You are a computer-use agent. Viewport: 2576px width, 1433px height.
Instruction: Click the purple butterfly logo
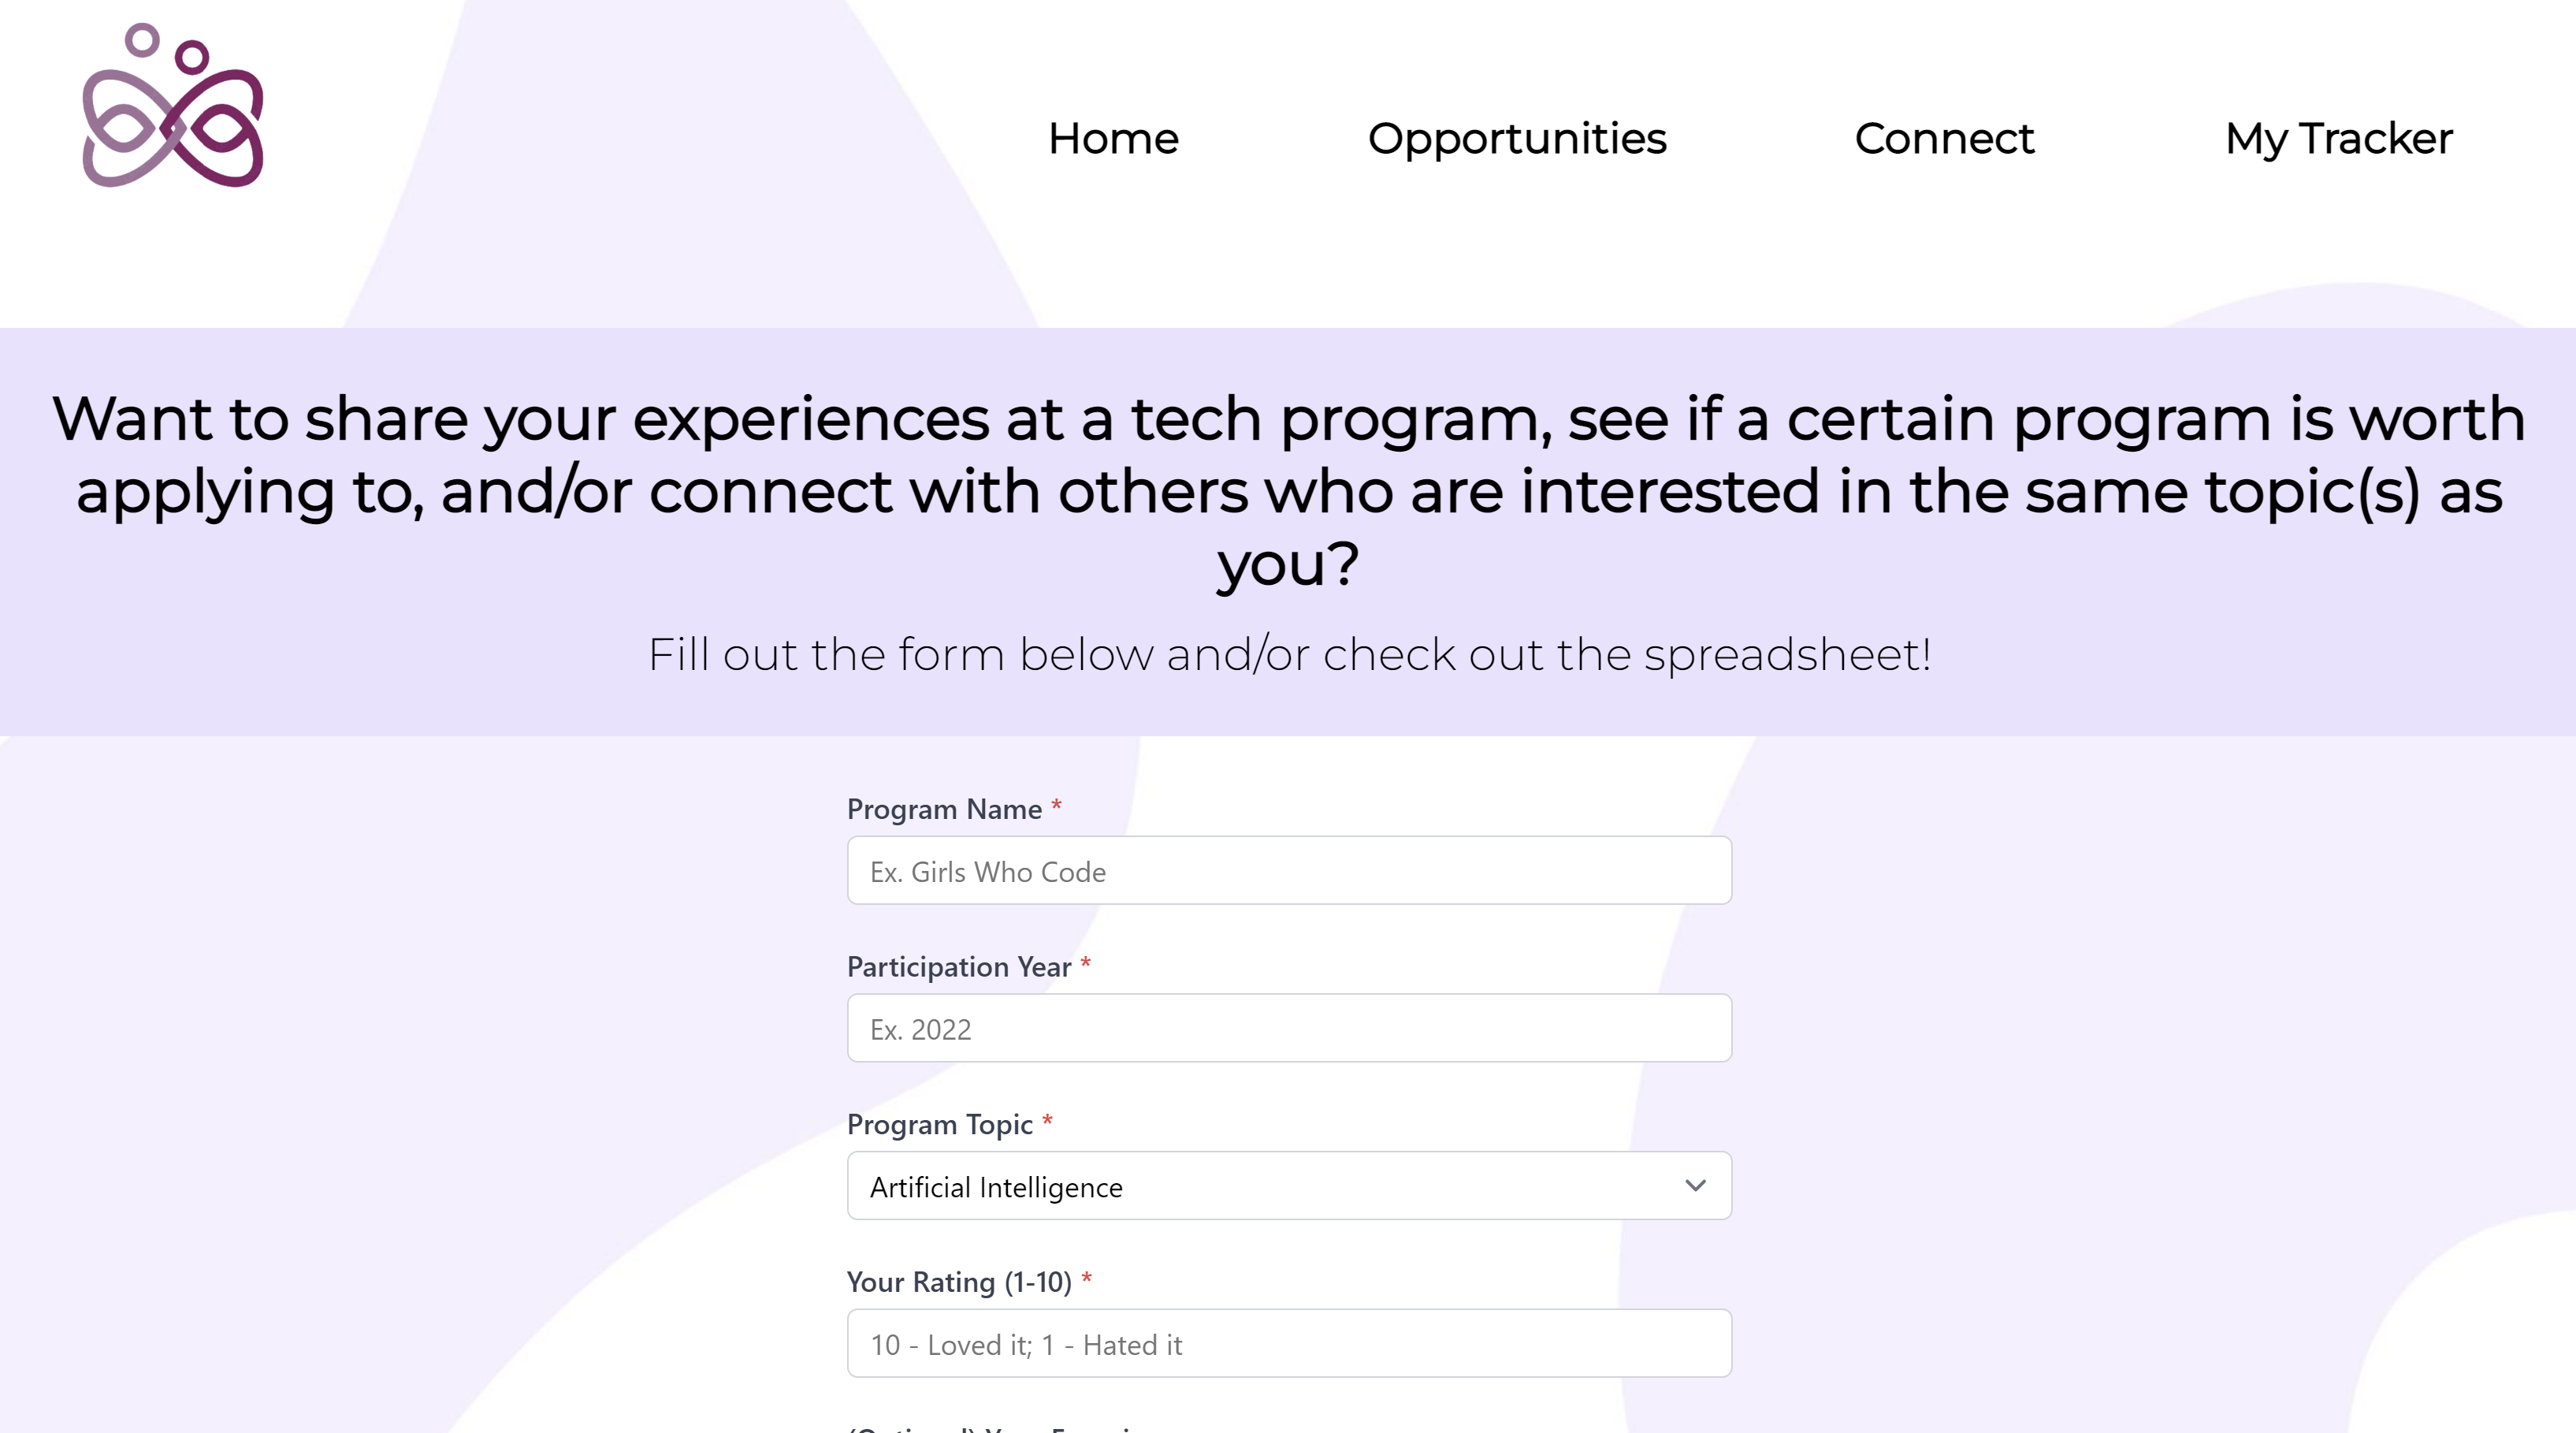click(x=172, y=106)
